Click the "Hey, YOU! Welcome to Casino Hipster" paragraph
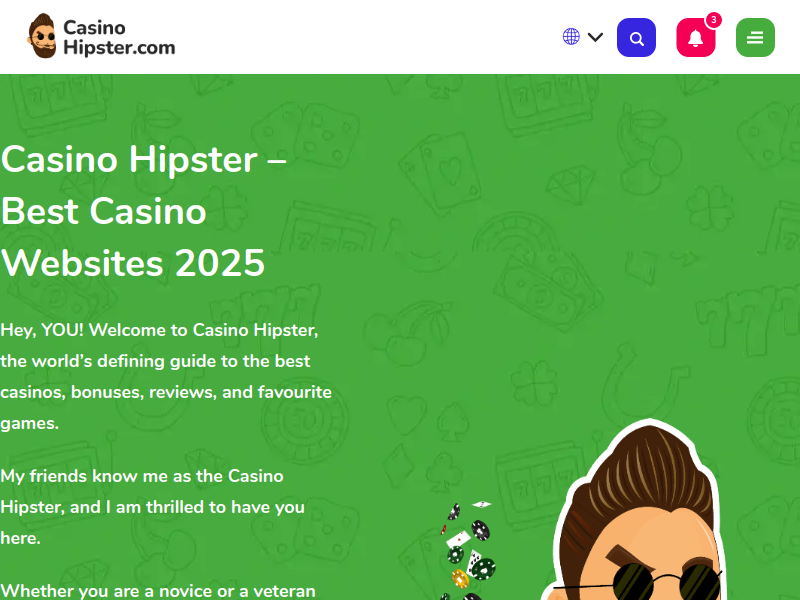Image resolution: width=800 pixels, height=600 pixels. [166, 377]
